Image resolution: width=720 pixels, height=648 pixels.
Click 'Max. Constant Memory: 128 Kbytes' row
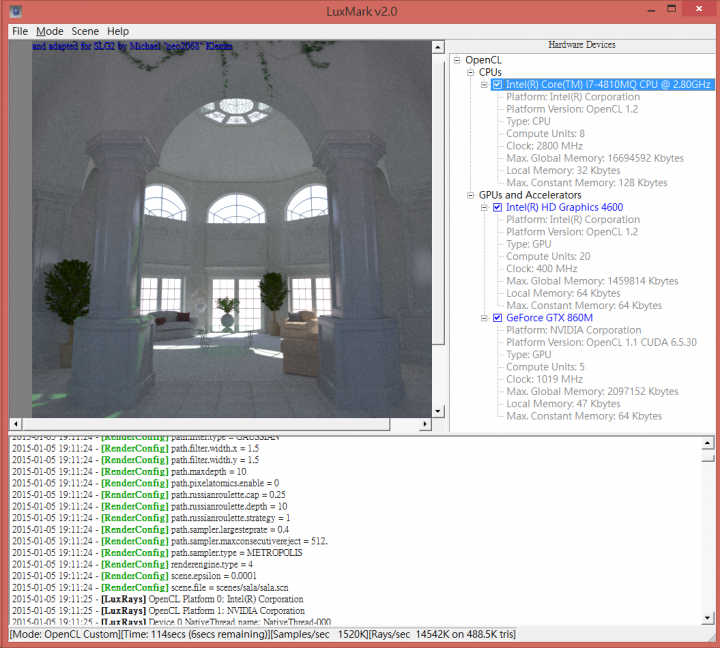click(586, 183)
